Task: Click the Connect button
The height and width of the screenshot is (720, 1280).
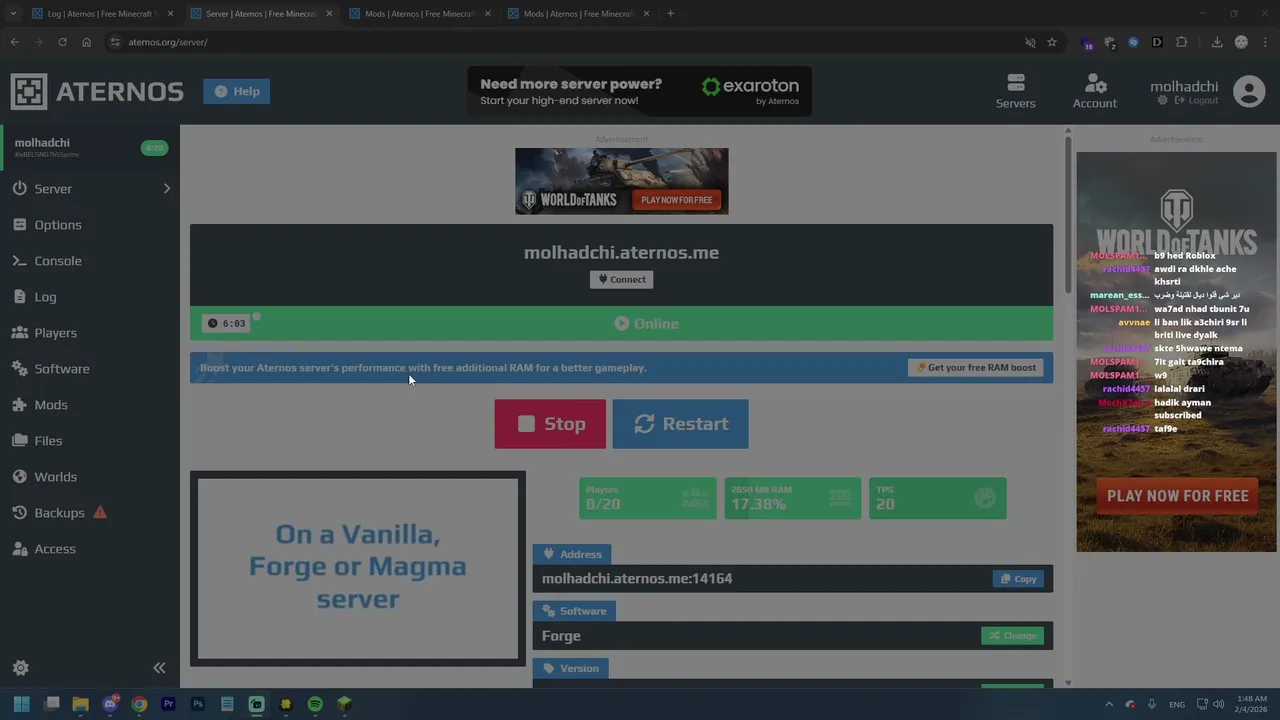Action: 622,280
